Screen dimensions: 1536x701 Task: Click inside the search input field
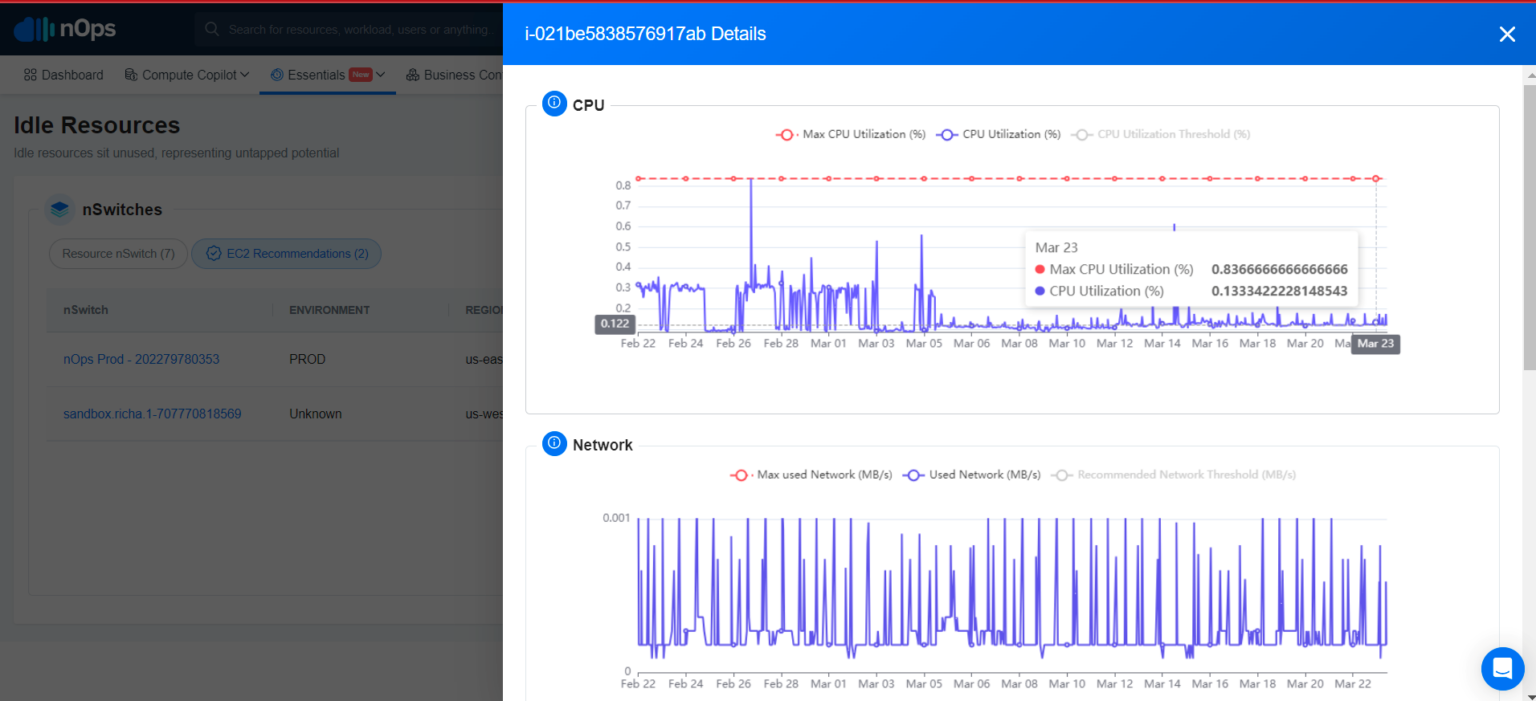(x=330, y=29)
